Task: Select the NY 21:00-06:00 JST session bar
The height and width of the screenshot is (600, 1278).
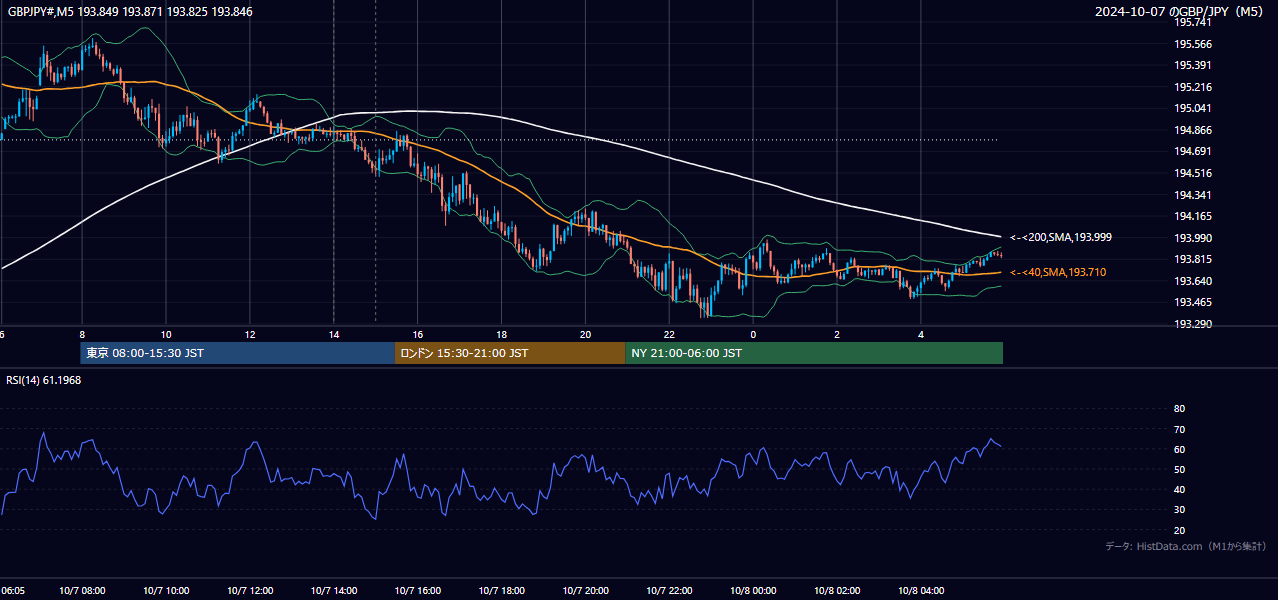Action: point(814,353)
